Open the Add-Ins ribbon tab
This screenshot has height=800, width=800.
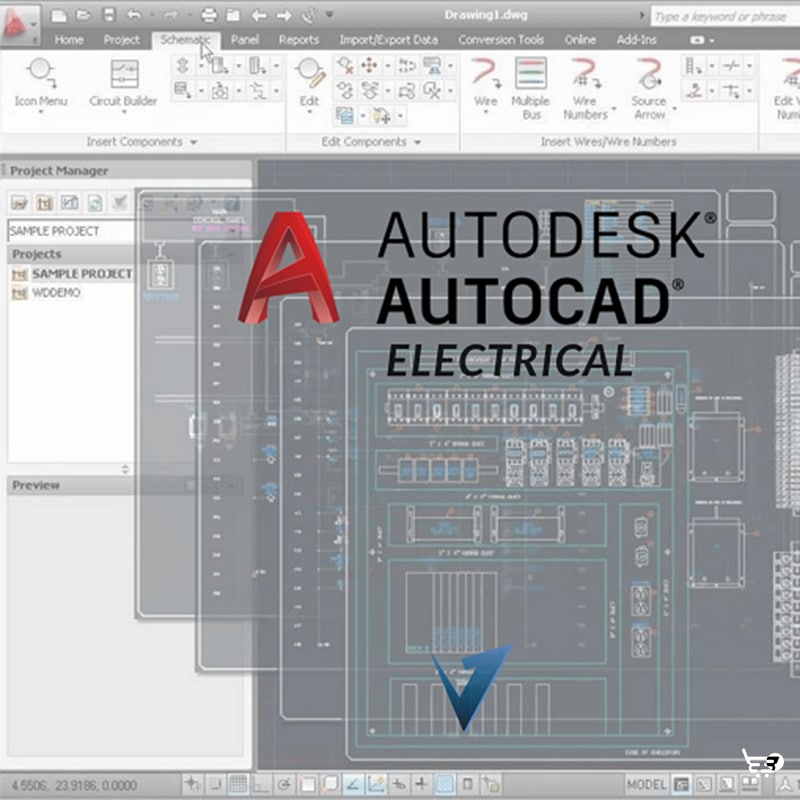point(637,40)
